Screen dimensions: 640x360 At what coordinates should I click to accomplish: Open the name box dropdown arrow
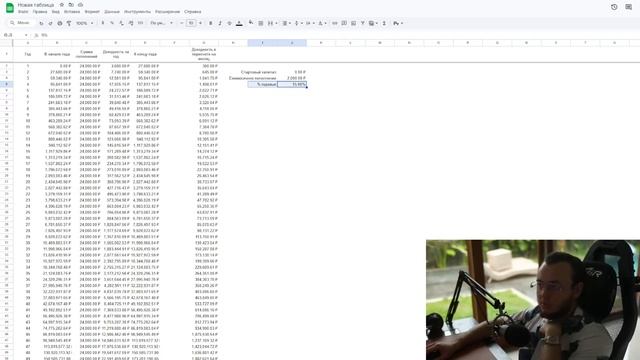click(x=26, y=35)
